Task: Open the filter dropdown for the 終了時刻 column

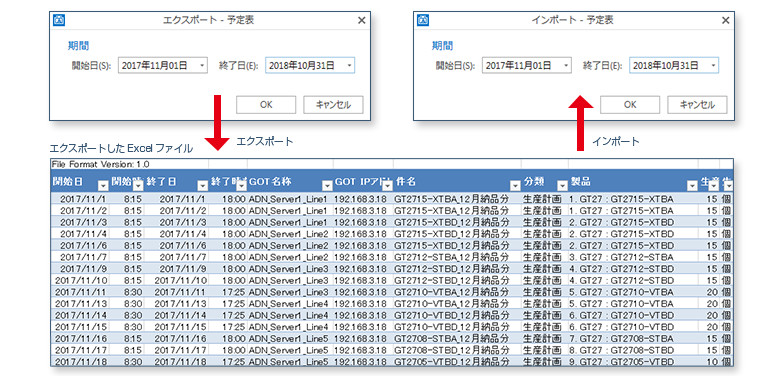Action: point(241,186)
